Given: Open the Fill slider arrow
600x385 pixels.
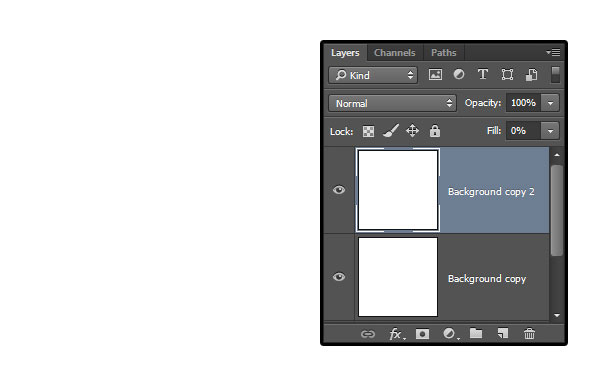Looking at the screenshot, I should 550,131.
